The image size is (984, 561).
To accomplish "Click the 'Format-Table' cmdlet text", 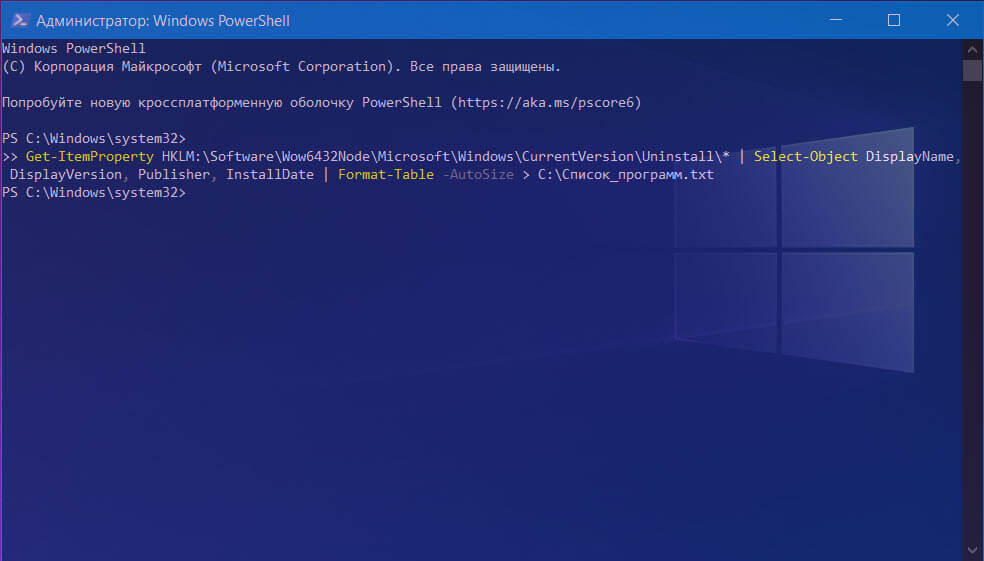I will coord(386,174).
